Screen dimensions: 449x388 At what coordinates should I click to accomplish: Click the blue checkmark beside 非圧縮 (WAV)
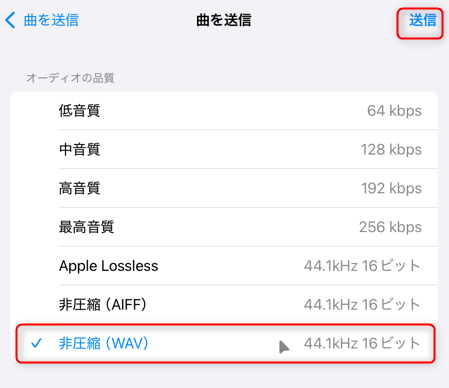click(x=36, y=343)
